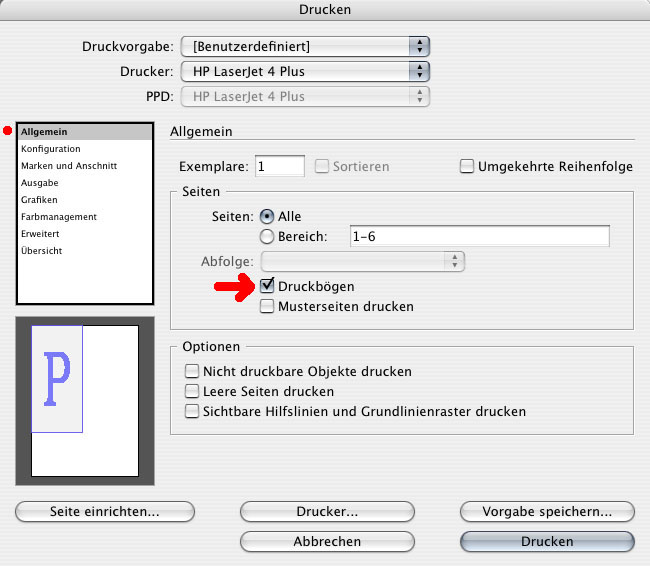Select Konfiguration in the category list
Screen dimensions: 650x566
[x=51, y=149]
